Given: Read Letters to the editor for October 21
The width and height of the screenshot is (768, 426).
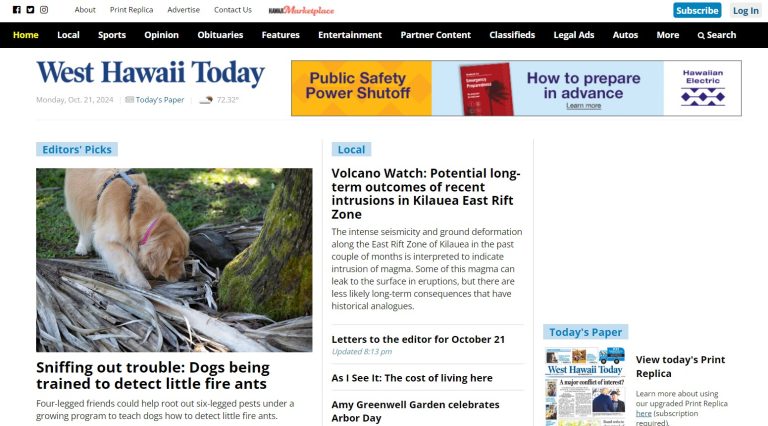Looking at the screenshot, I should [418, 339].
